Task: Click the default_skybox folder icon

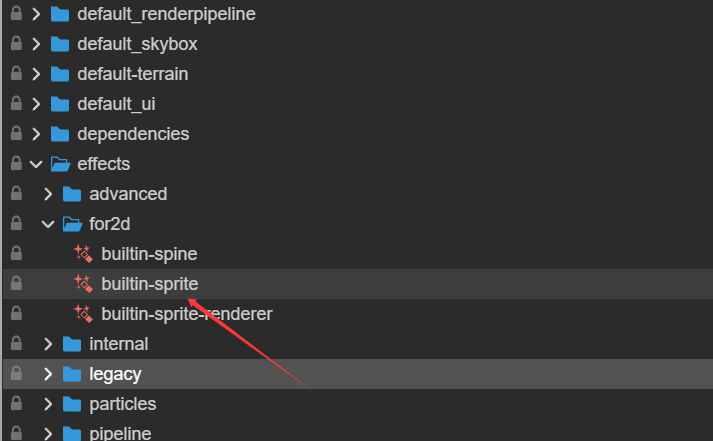Action: coord(60,44)
